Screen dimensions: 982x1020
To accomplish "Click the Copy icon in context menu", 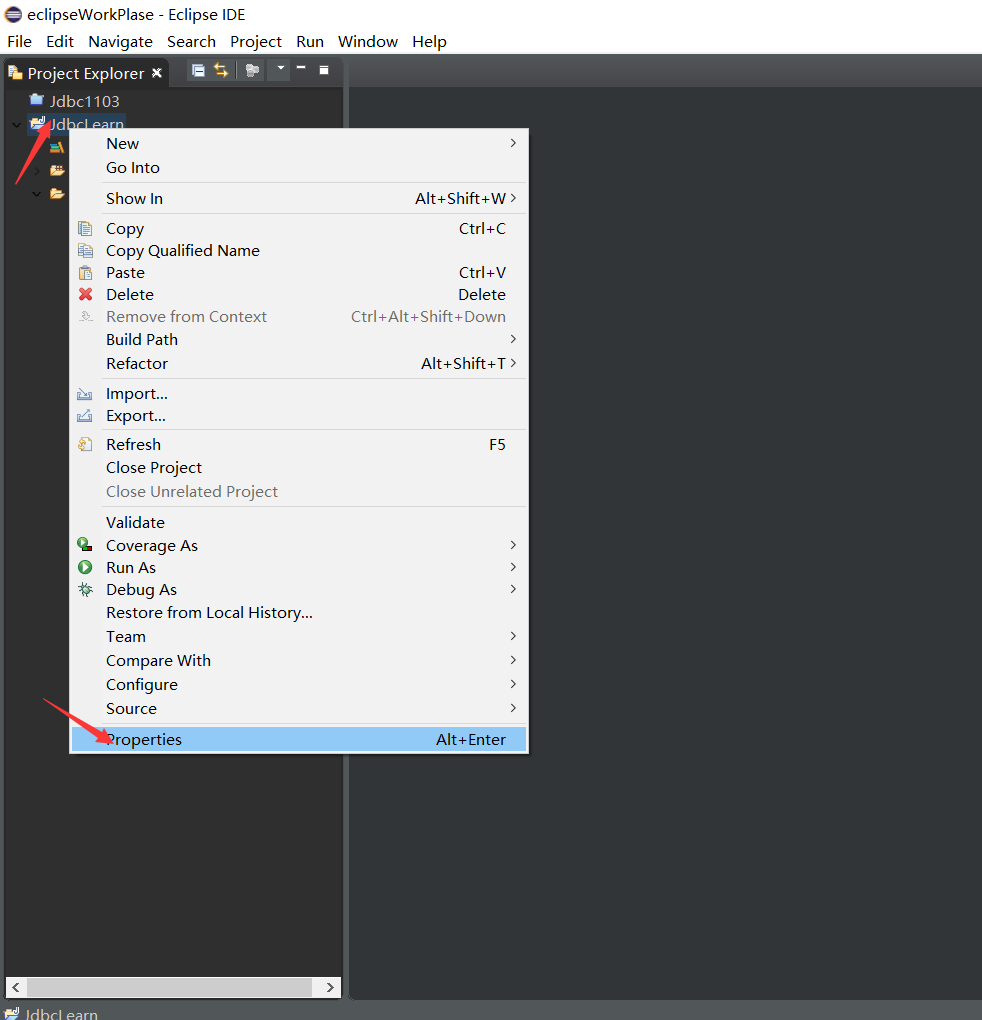I will coord(85,228).
